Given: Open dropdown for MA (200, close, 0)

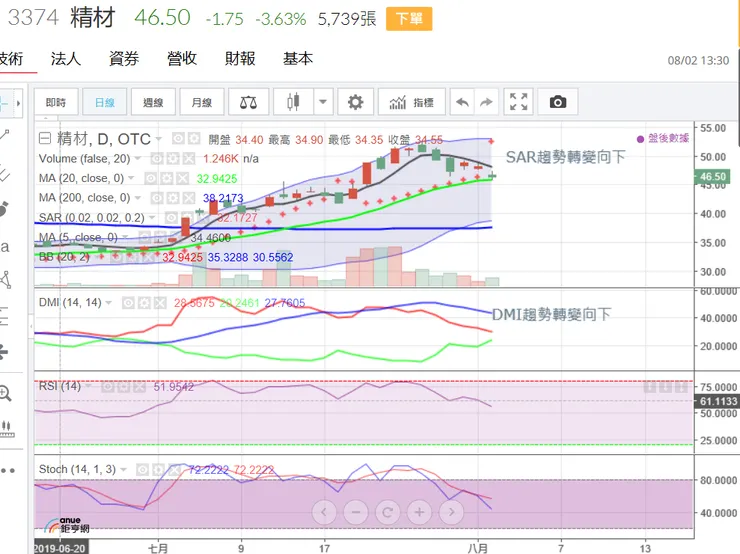Looking at the screenshot, I should click(137, 198).
